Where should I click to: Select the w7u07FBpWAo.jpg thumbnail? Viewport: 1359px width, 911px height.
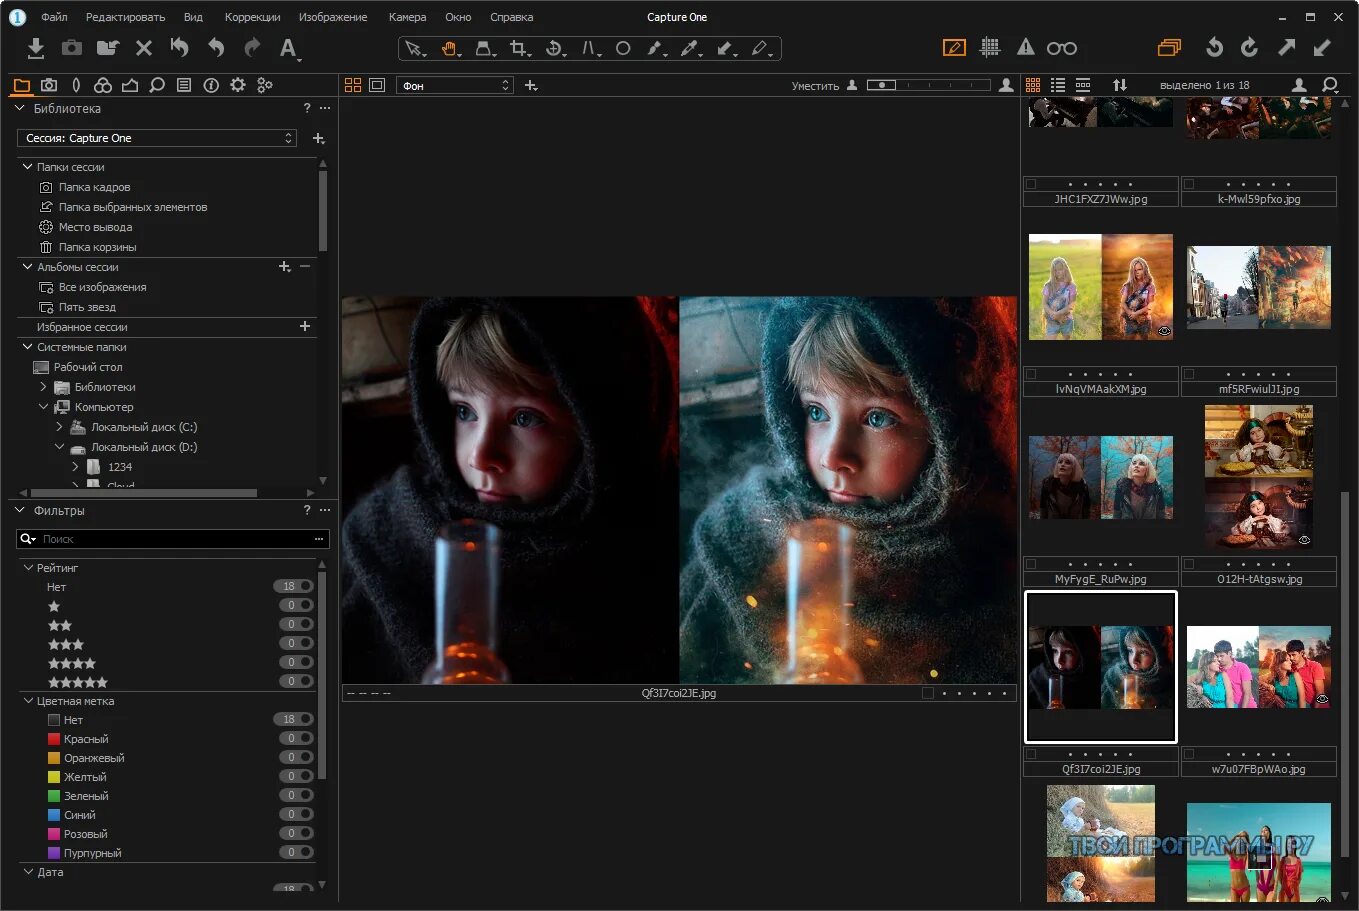click(x=1258, y=666)
